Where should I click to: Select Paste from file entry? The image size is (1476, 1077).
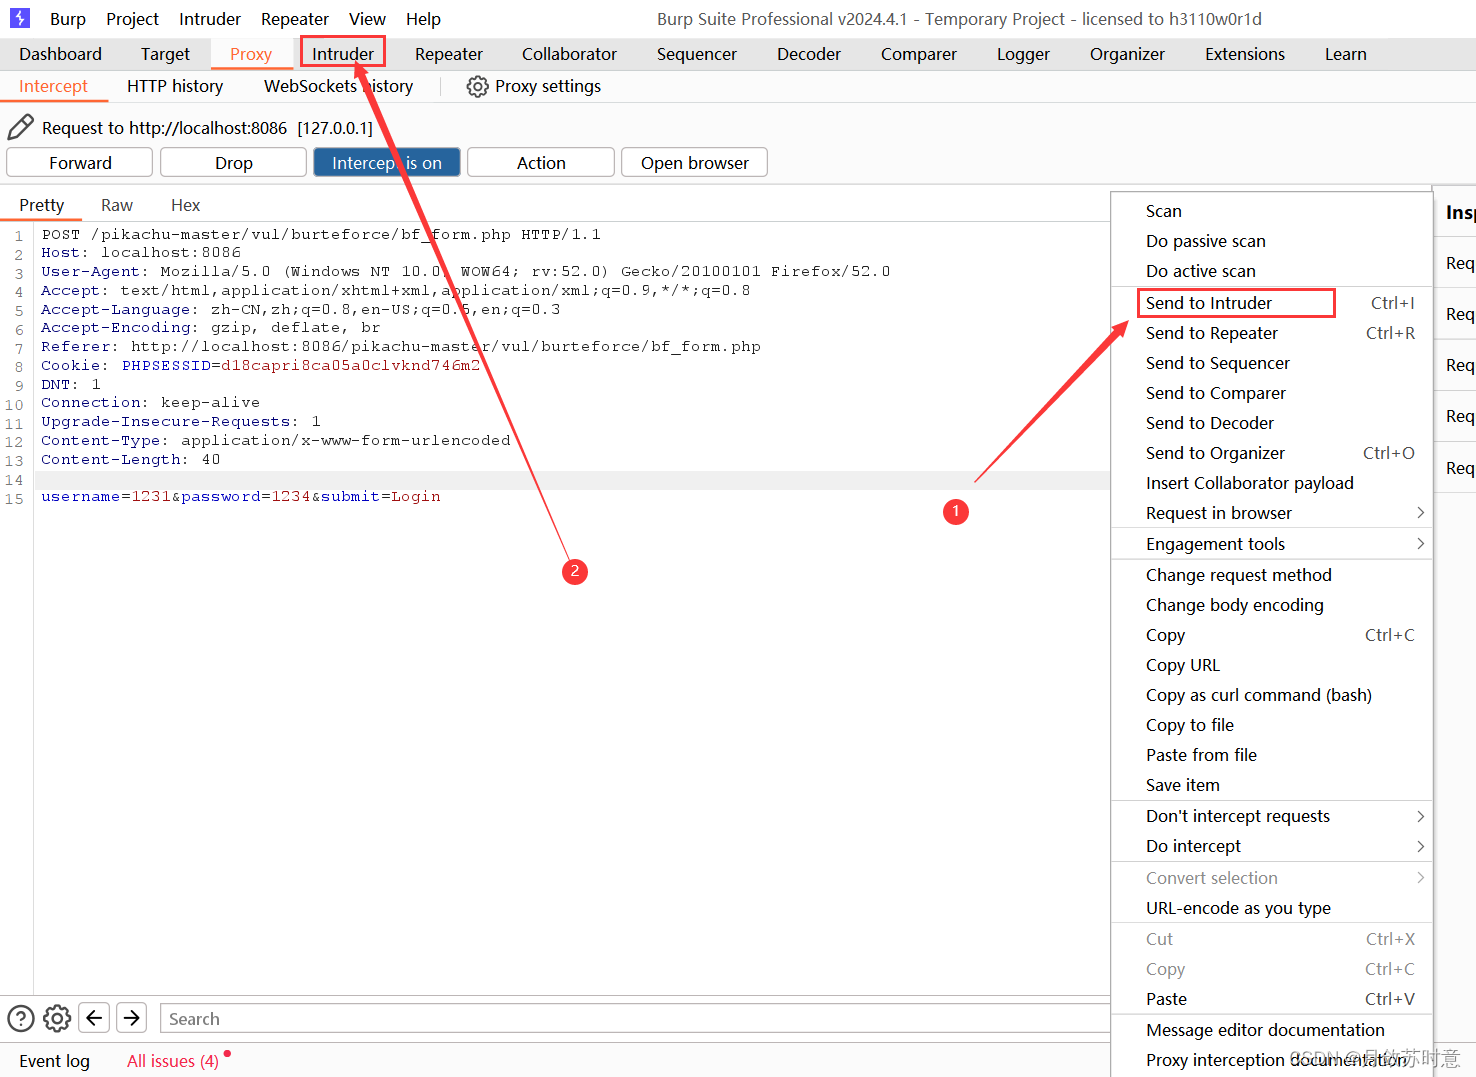coord(1272,755)
